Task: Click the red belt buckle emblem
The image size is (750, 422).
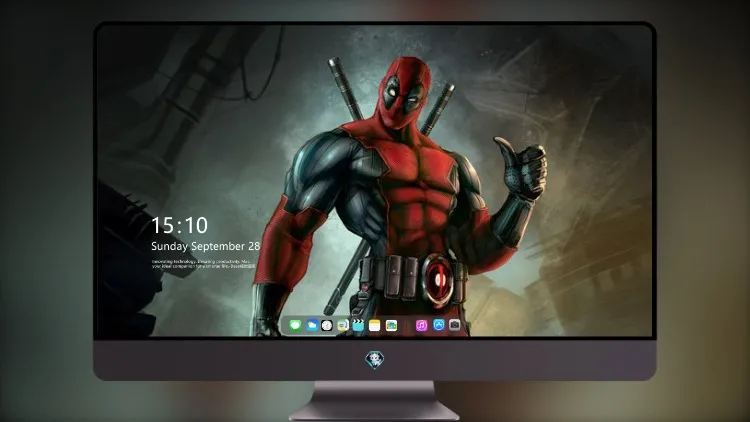Action: [439, 279]
